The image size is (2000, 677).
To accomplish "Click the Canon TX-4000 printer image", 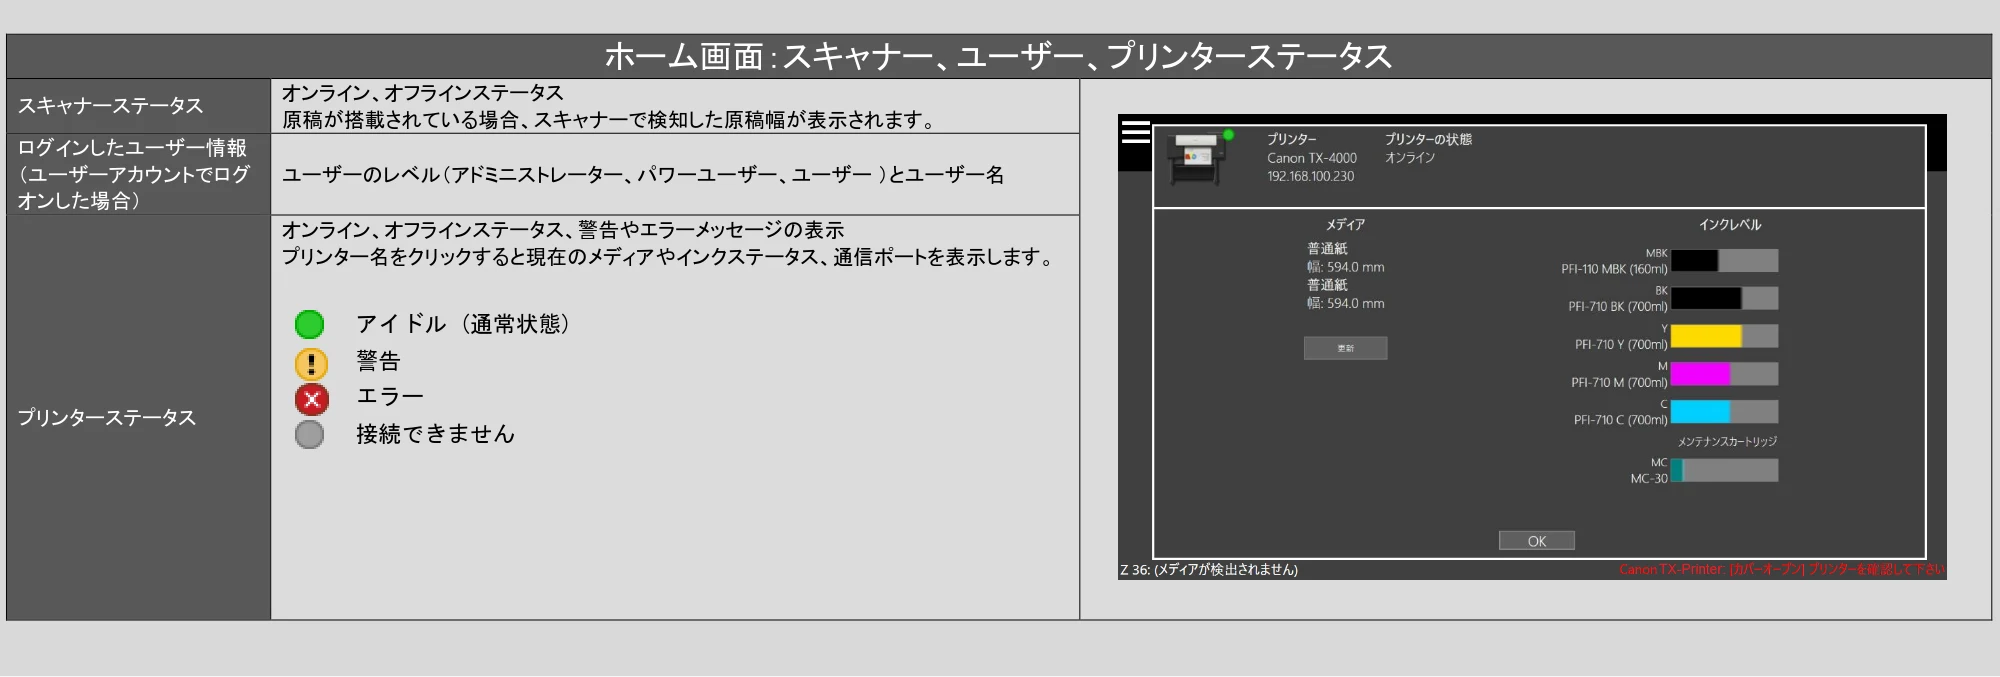I will click(1198, 159).
